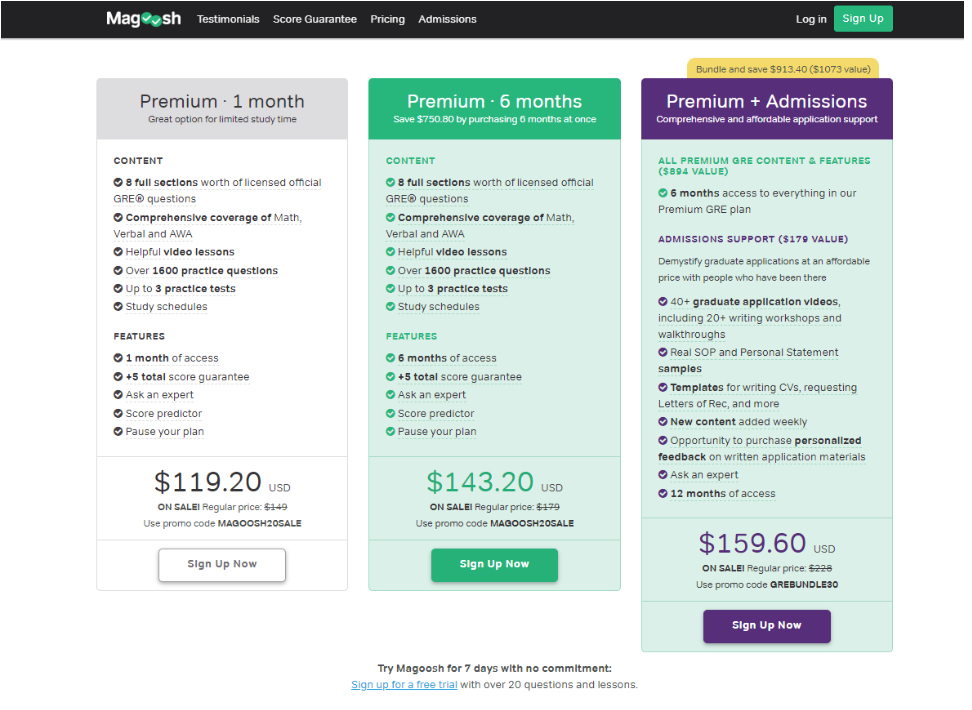Click checkmark icon beside Study schedules, 1 month plan
This screenshot has width=972, height=710.
[x=118, y=307]
